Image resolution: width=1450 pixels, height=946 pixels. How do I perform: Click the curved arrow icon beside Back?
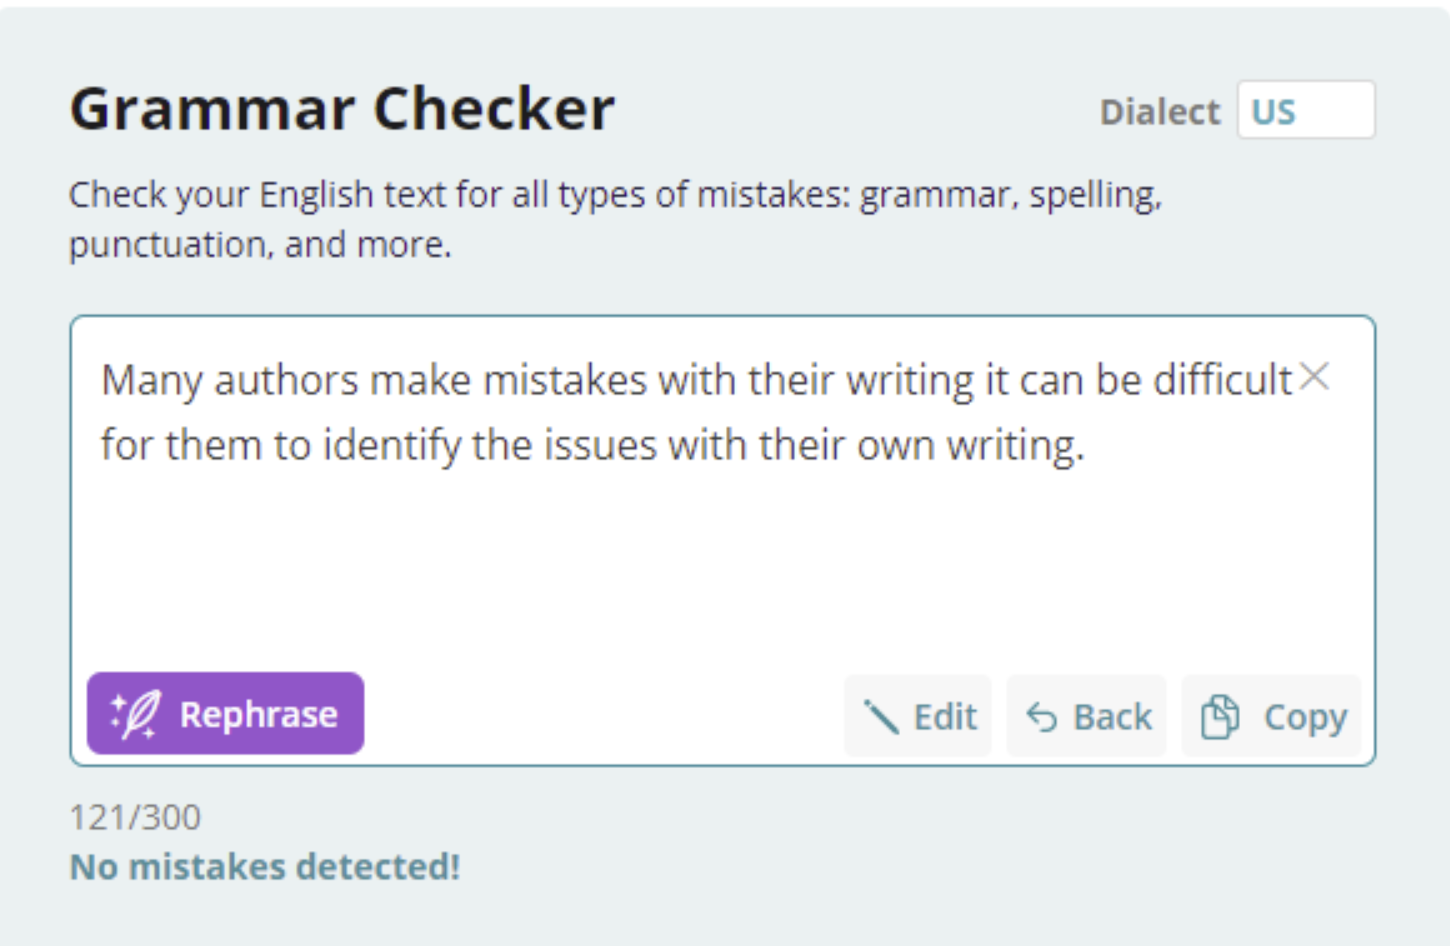click(x=1042, y=717)
